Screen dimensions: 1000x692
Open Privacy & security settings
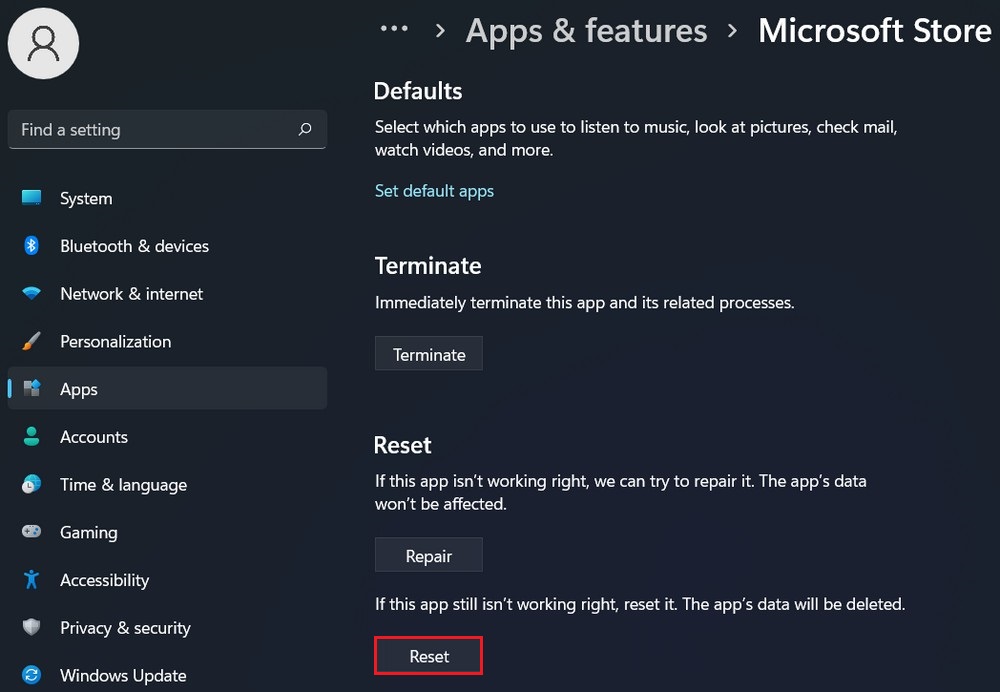click(167, 628)
